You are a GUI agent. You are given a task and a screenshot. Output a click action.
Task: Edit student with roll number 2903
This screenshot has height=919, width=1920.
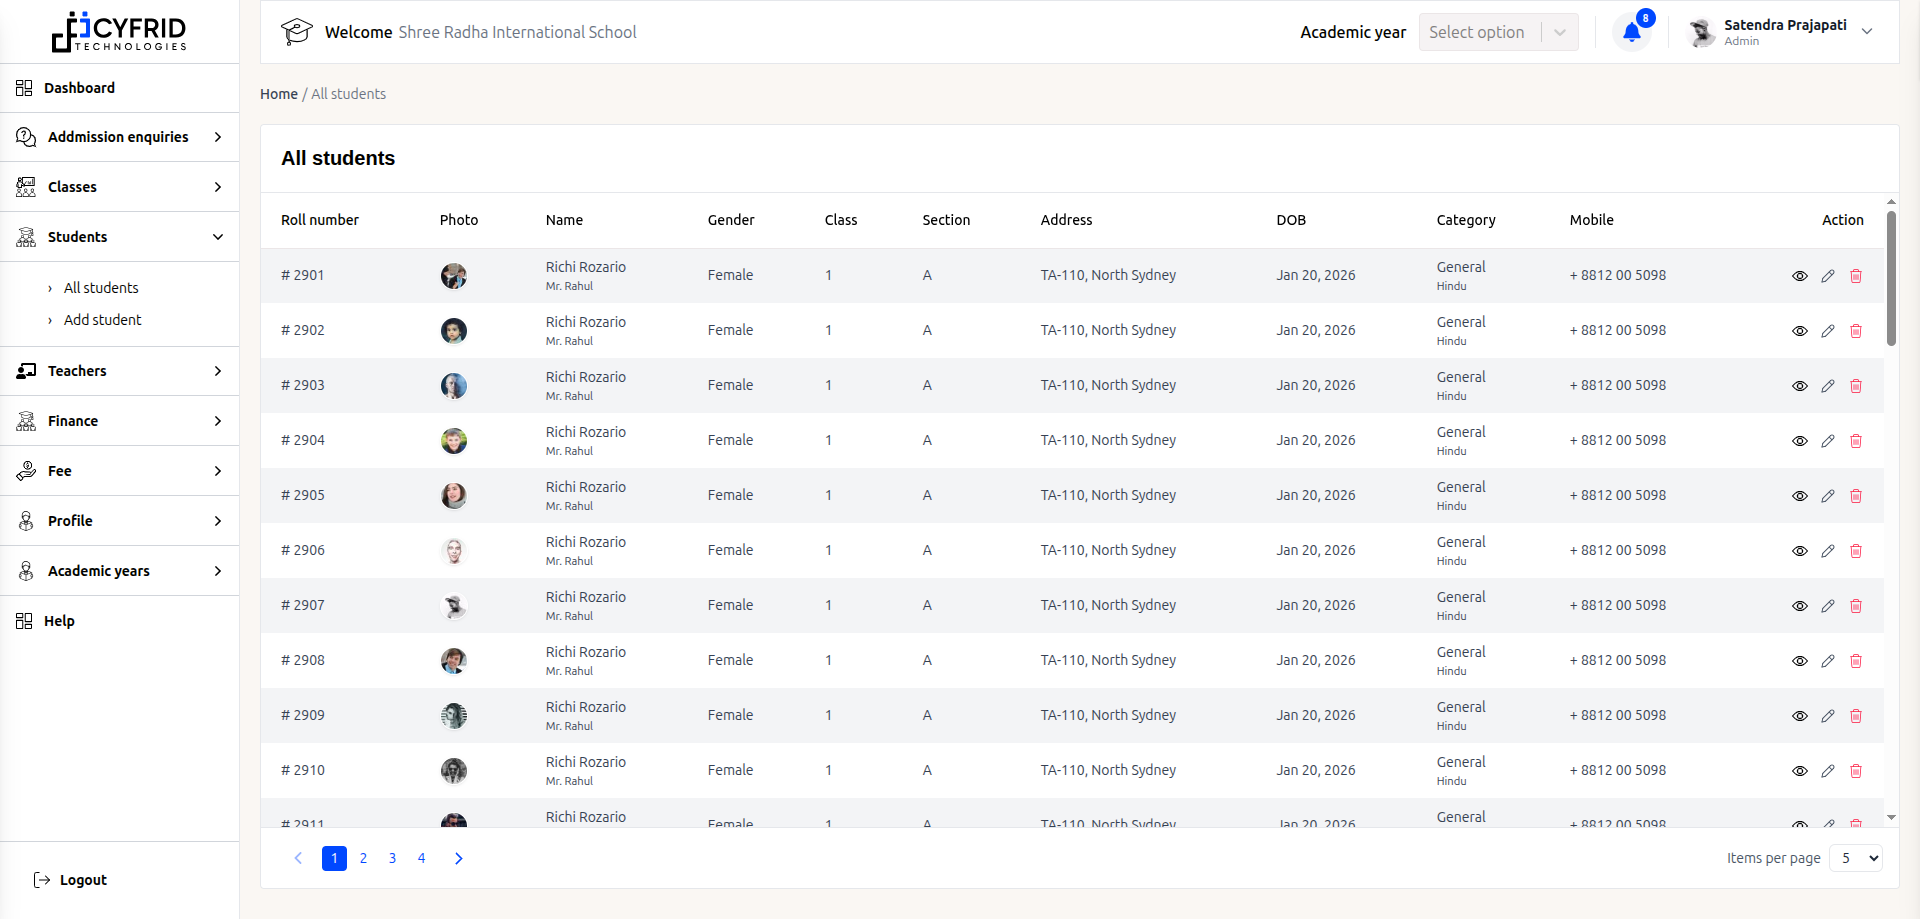(1828, 386)
